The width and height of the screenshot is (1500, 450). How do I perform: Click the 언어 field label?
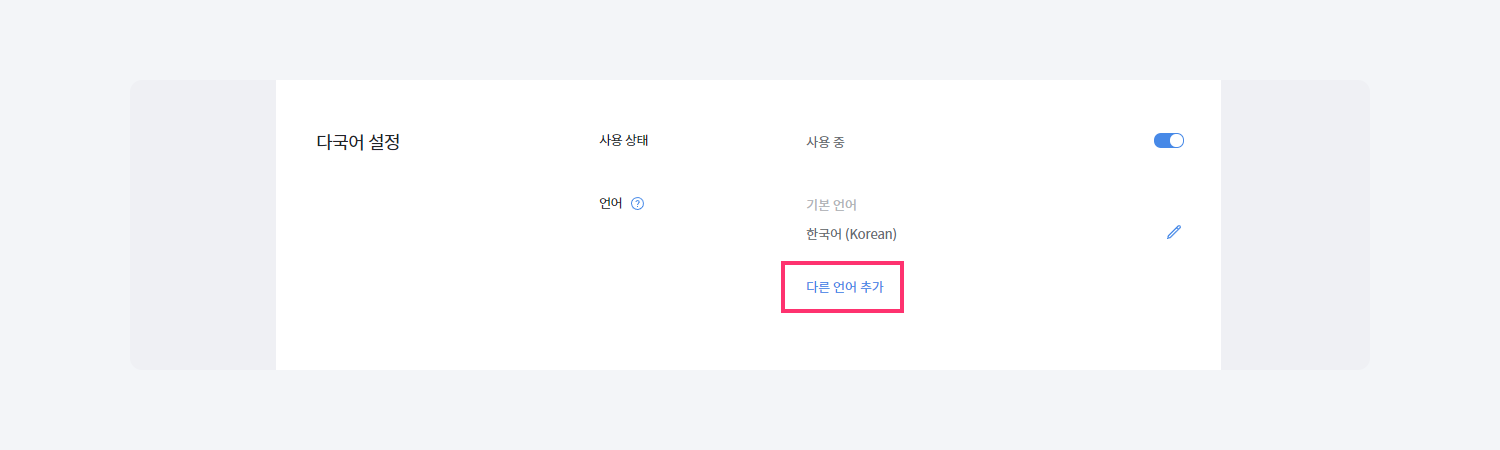coord(610,203)
